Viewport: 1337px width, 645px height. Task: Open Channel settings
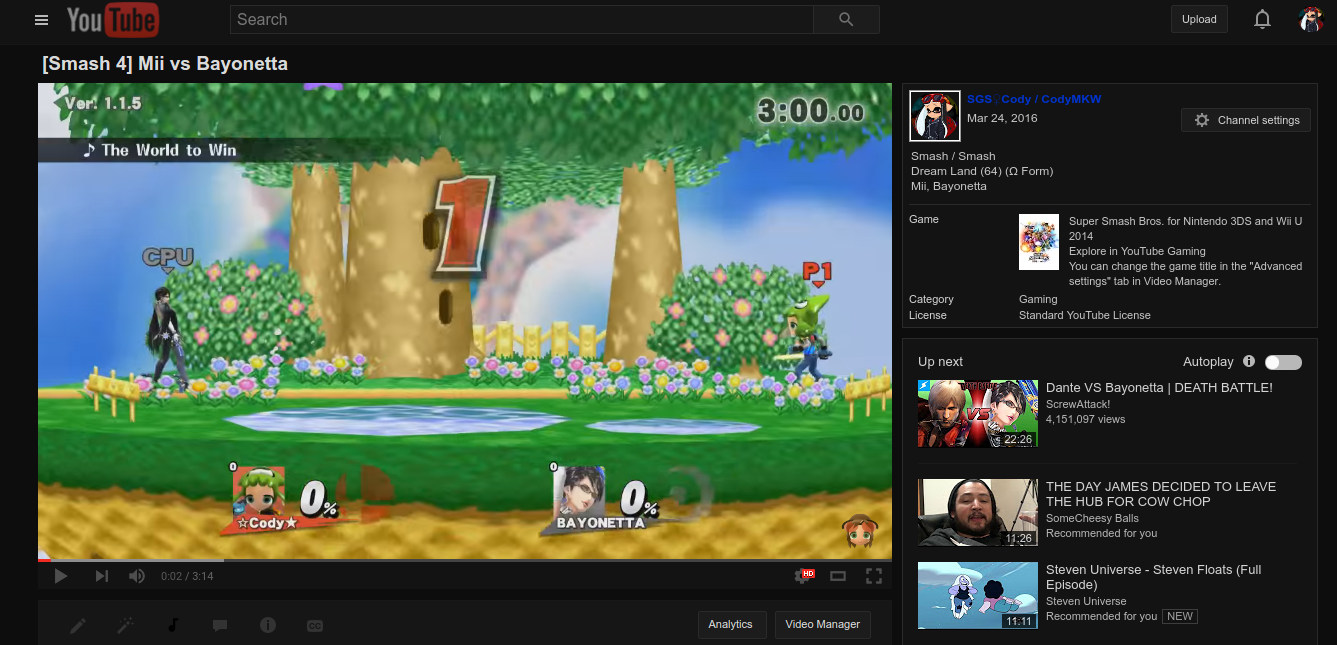point(1246,120)
